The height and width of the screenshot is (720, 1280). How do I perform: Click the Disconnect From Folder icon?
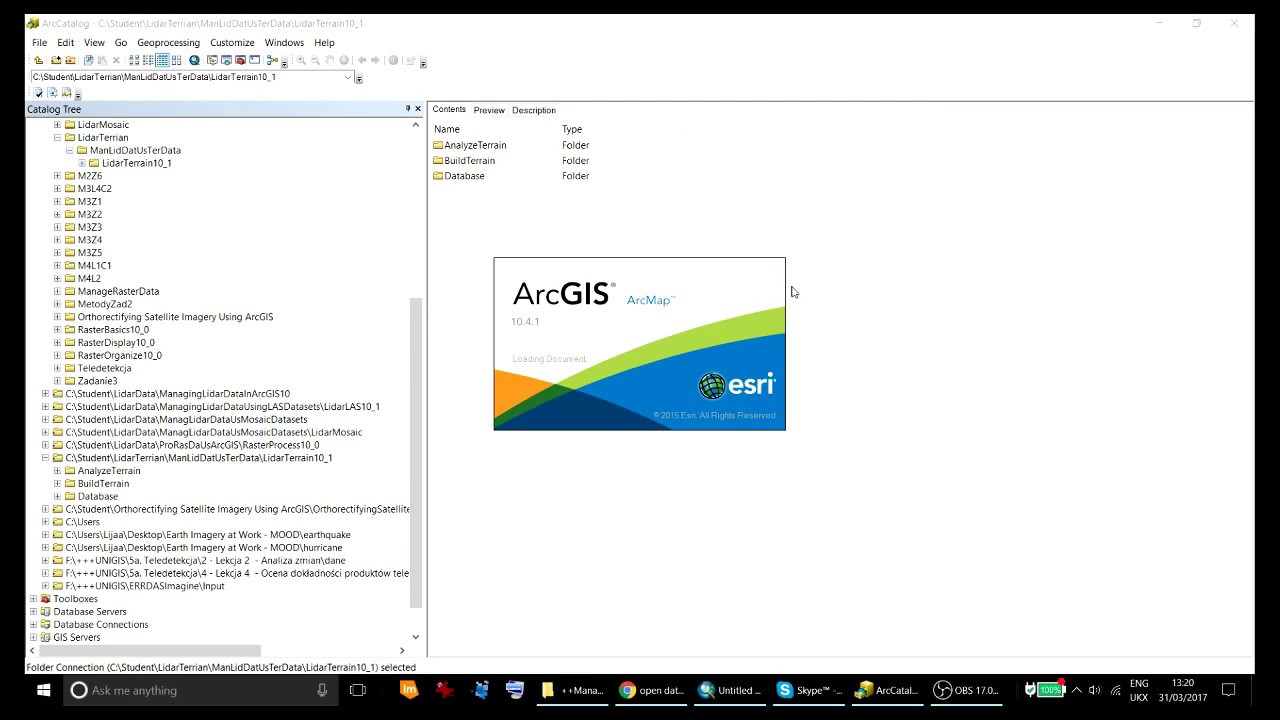point(70,61)
